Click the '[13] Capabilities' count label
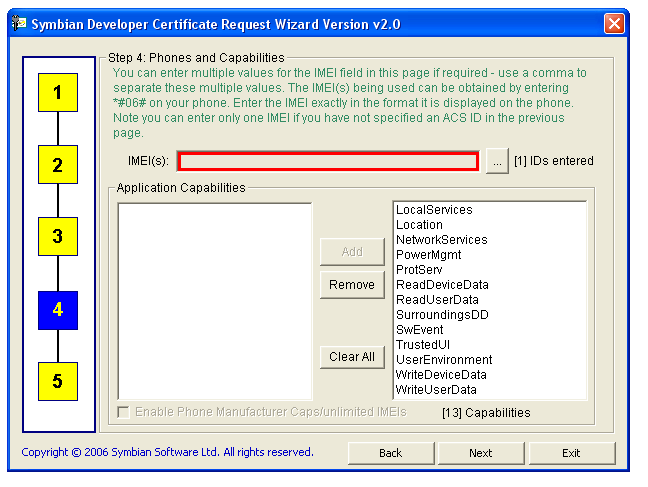648x487 pixels. pos(486,413)
